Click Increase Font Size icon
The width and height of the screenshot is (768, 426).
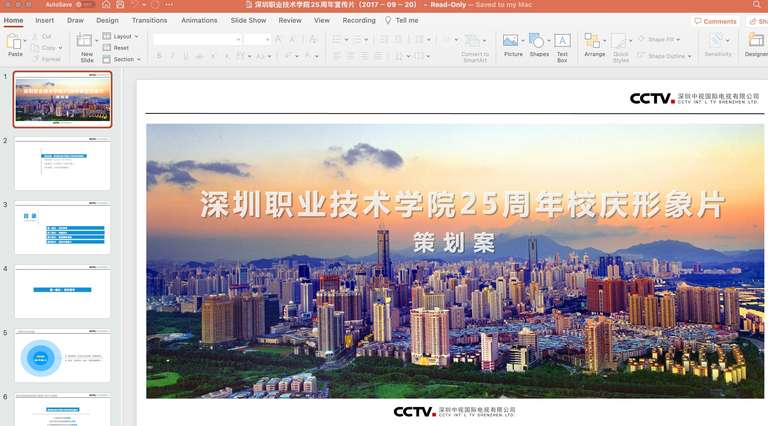(x=278, y=39)
